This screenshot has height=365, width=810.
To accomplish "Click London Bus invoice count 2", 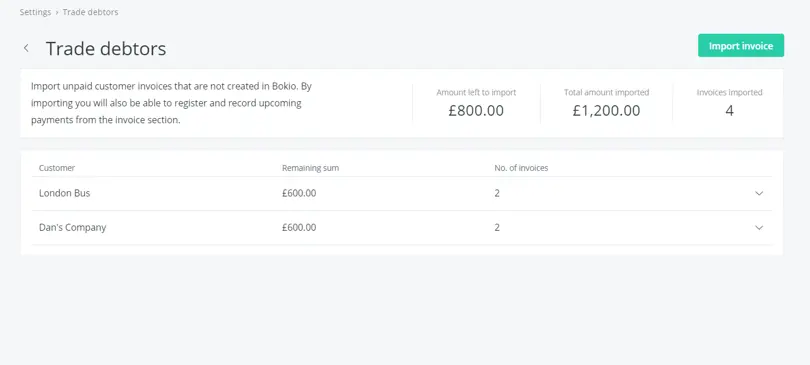I will tap(497, 193).
